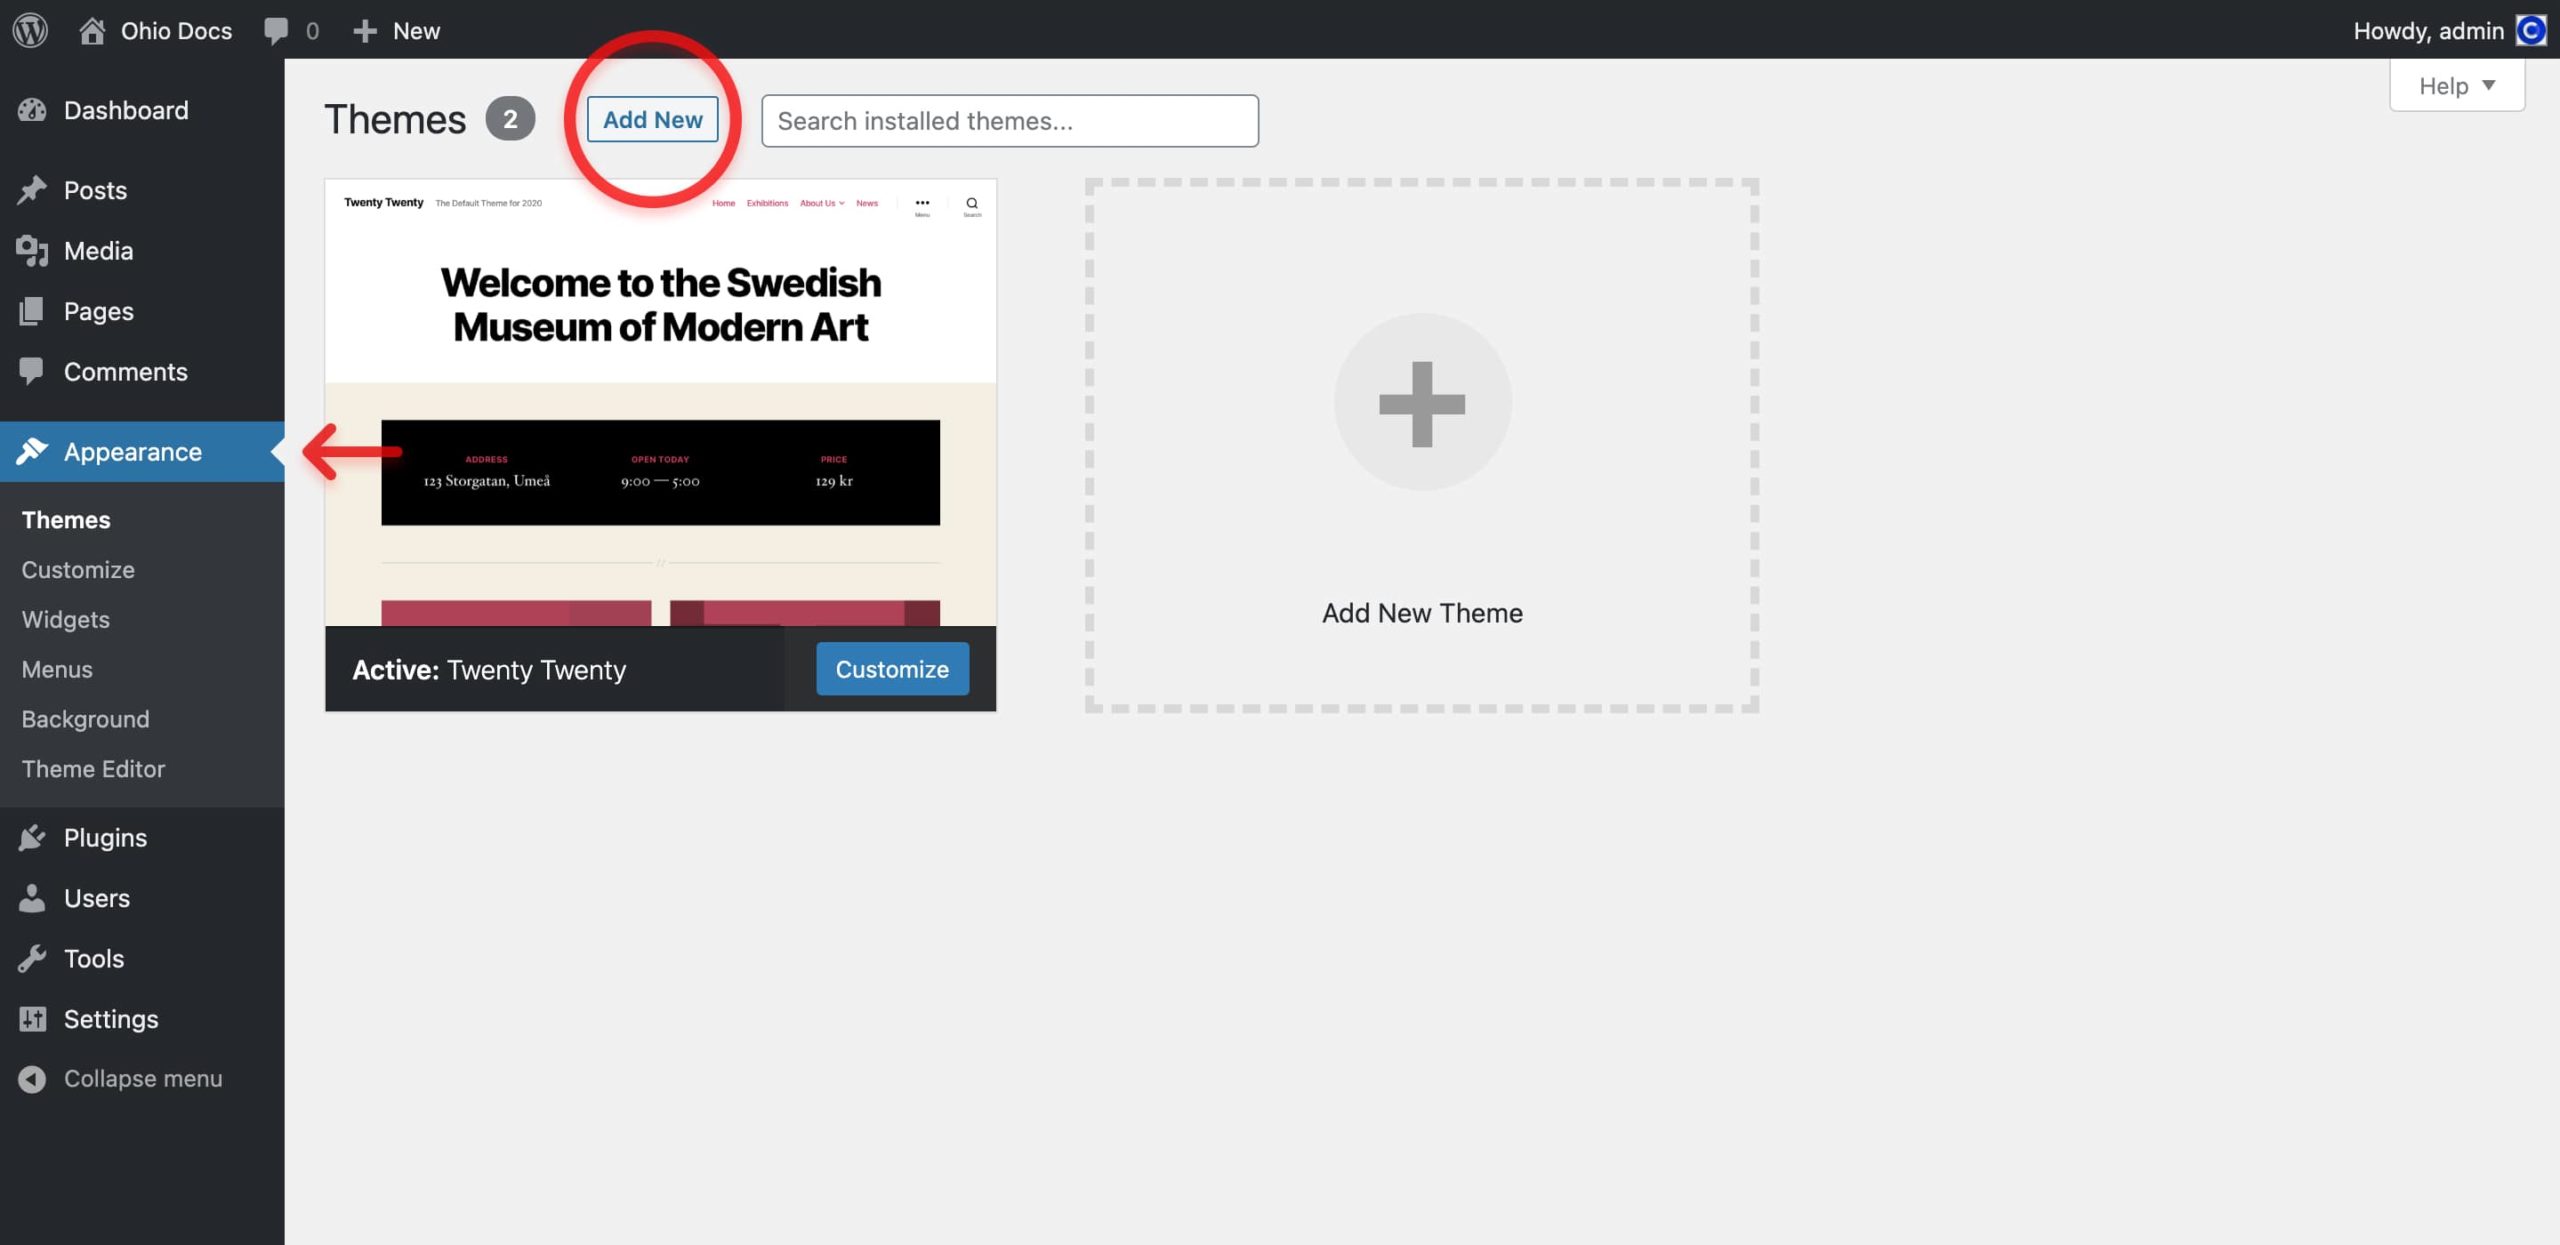Click Collapse menu link
Image resolution: width=2560 pixels, height=1245 pixels.
coord(143,1079)
